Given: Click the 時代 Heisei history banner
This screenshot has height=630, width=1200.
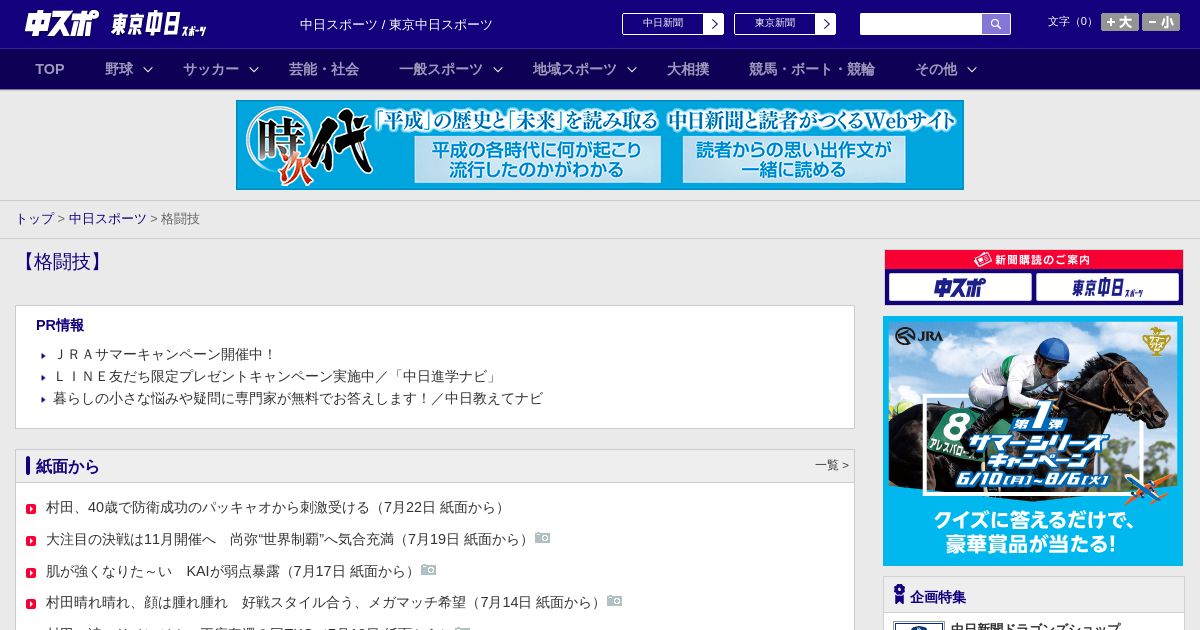Looking at the screenshot, I should [600, 145].
